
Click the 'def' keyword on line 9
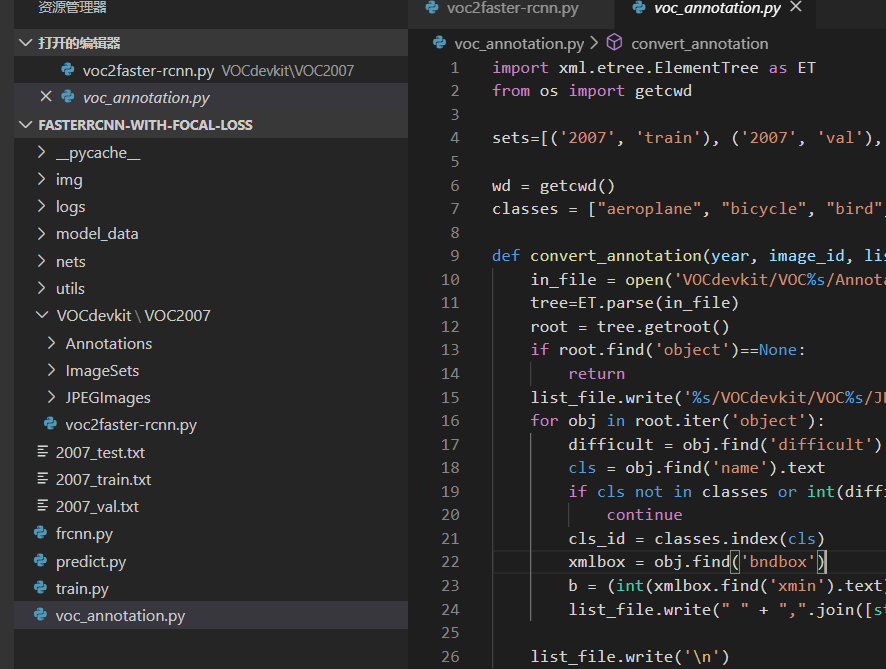click(506, 255)
